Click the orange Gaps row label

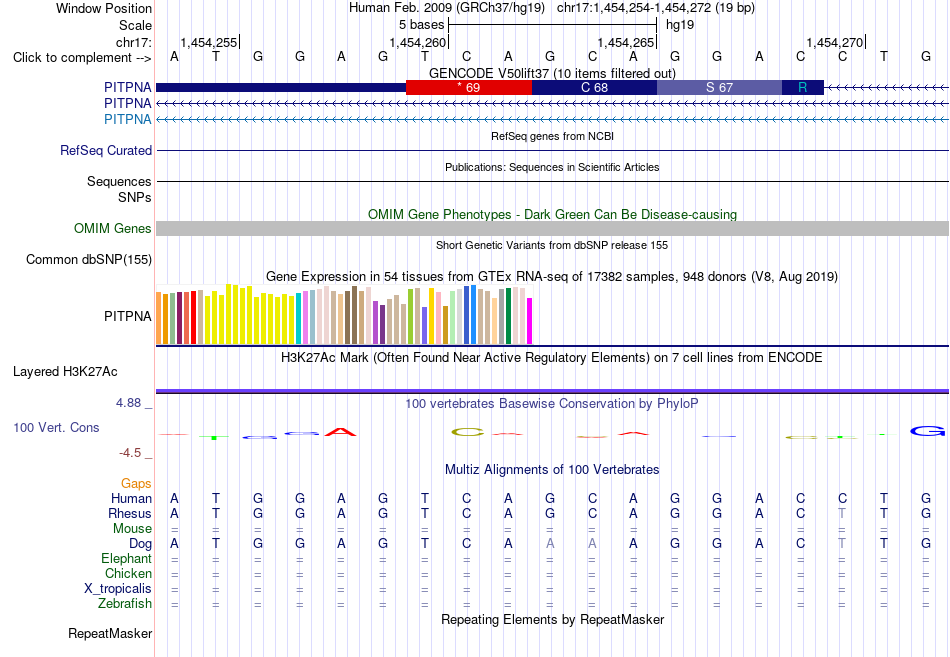[x=136, y=483]
